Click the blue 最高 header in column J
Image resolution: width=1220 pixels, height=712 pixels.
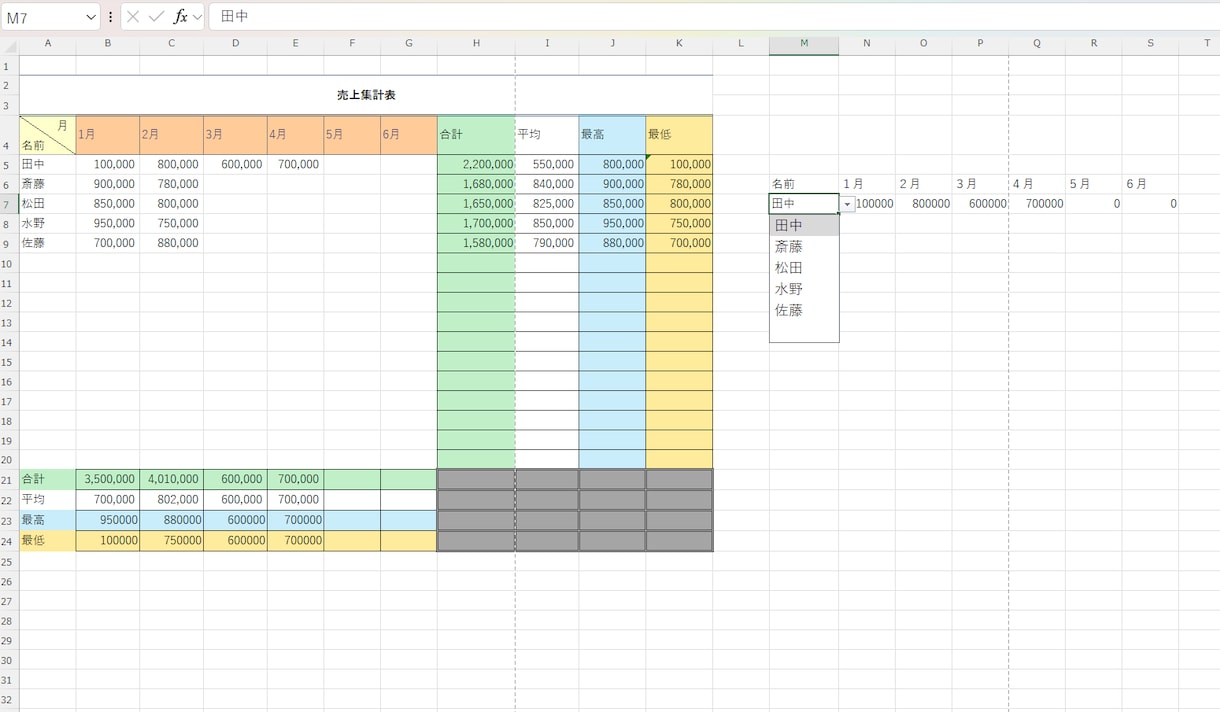(612, 135)
